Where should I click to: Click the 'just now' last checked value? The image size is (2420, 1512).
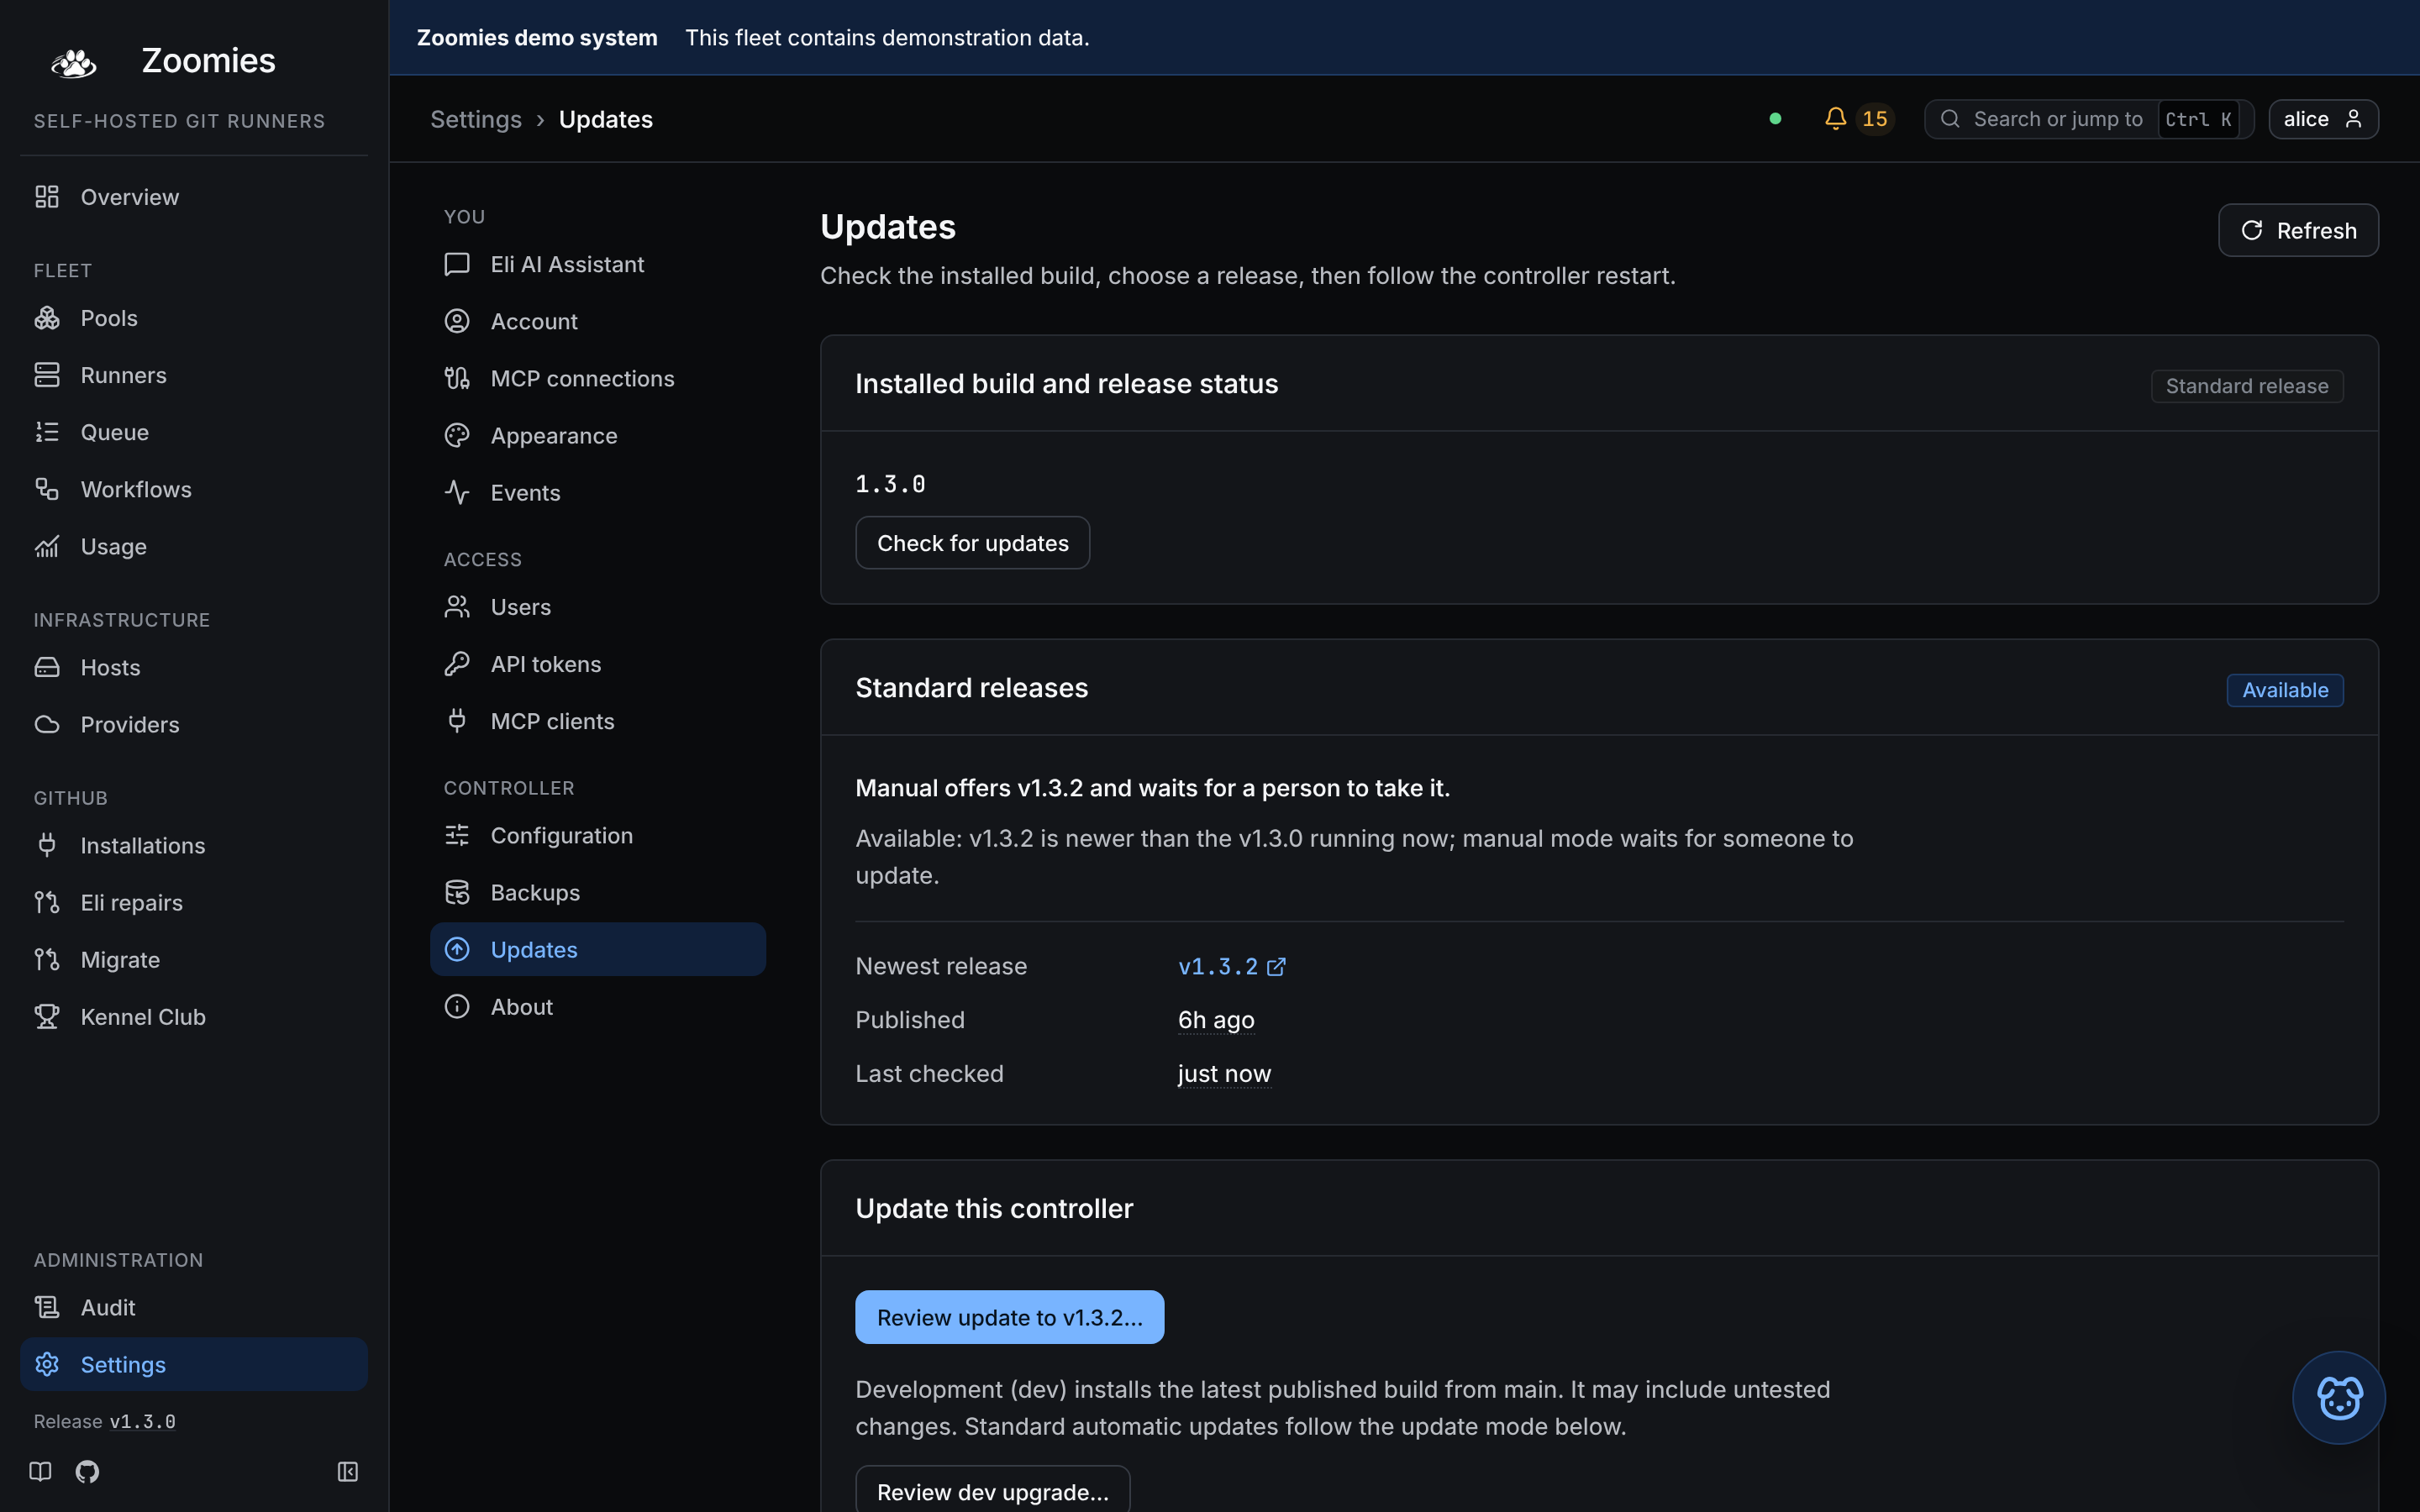click(x=1224, y=1074)
